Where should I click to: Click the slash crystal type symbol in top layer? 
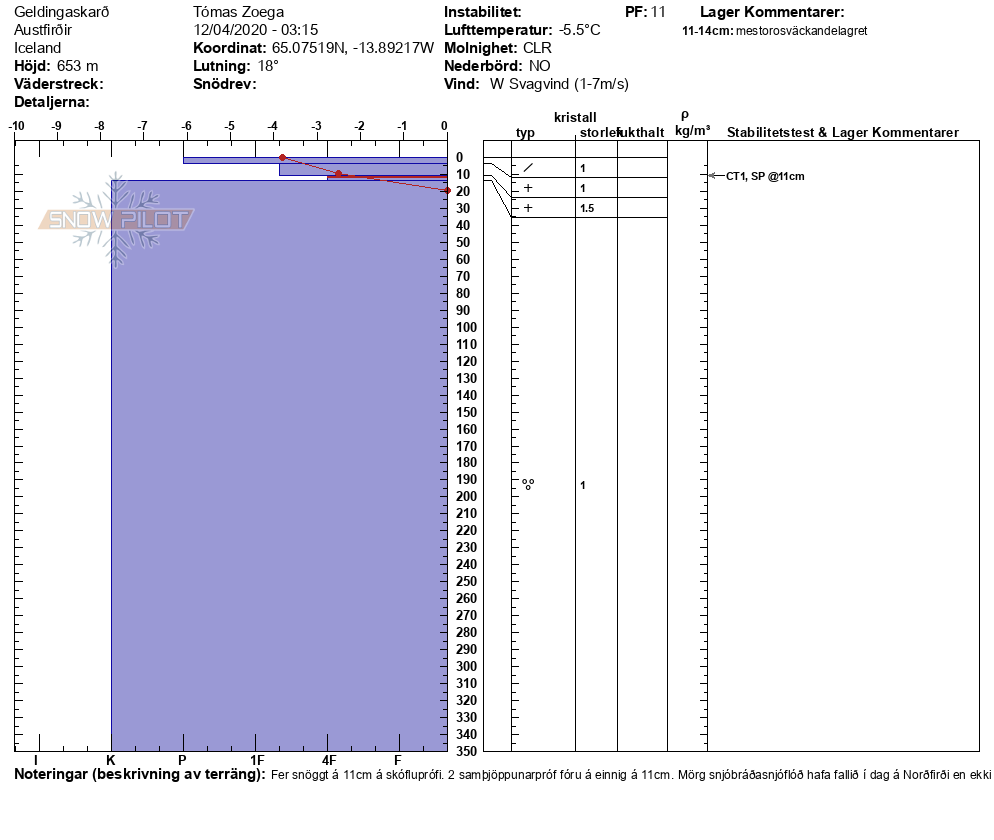coord(528,168)
